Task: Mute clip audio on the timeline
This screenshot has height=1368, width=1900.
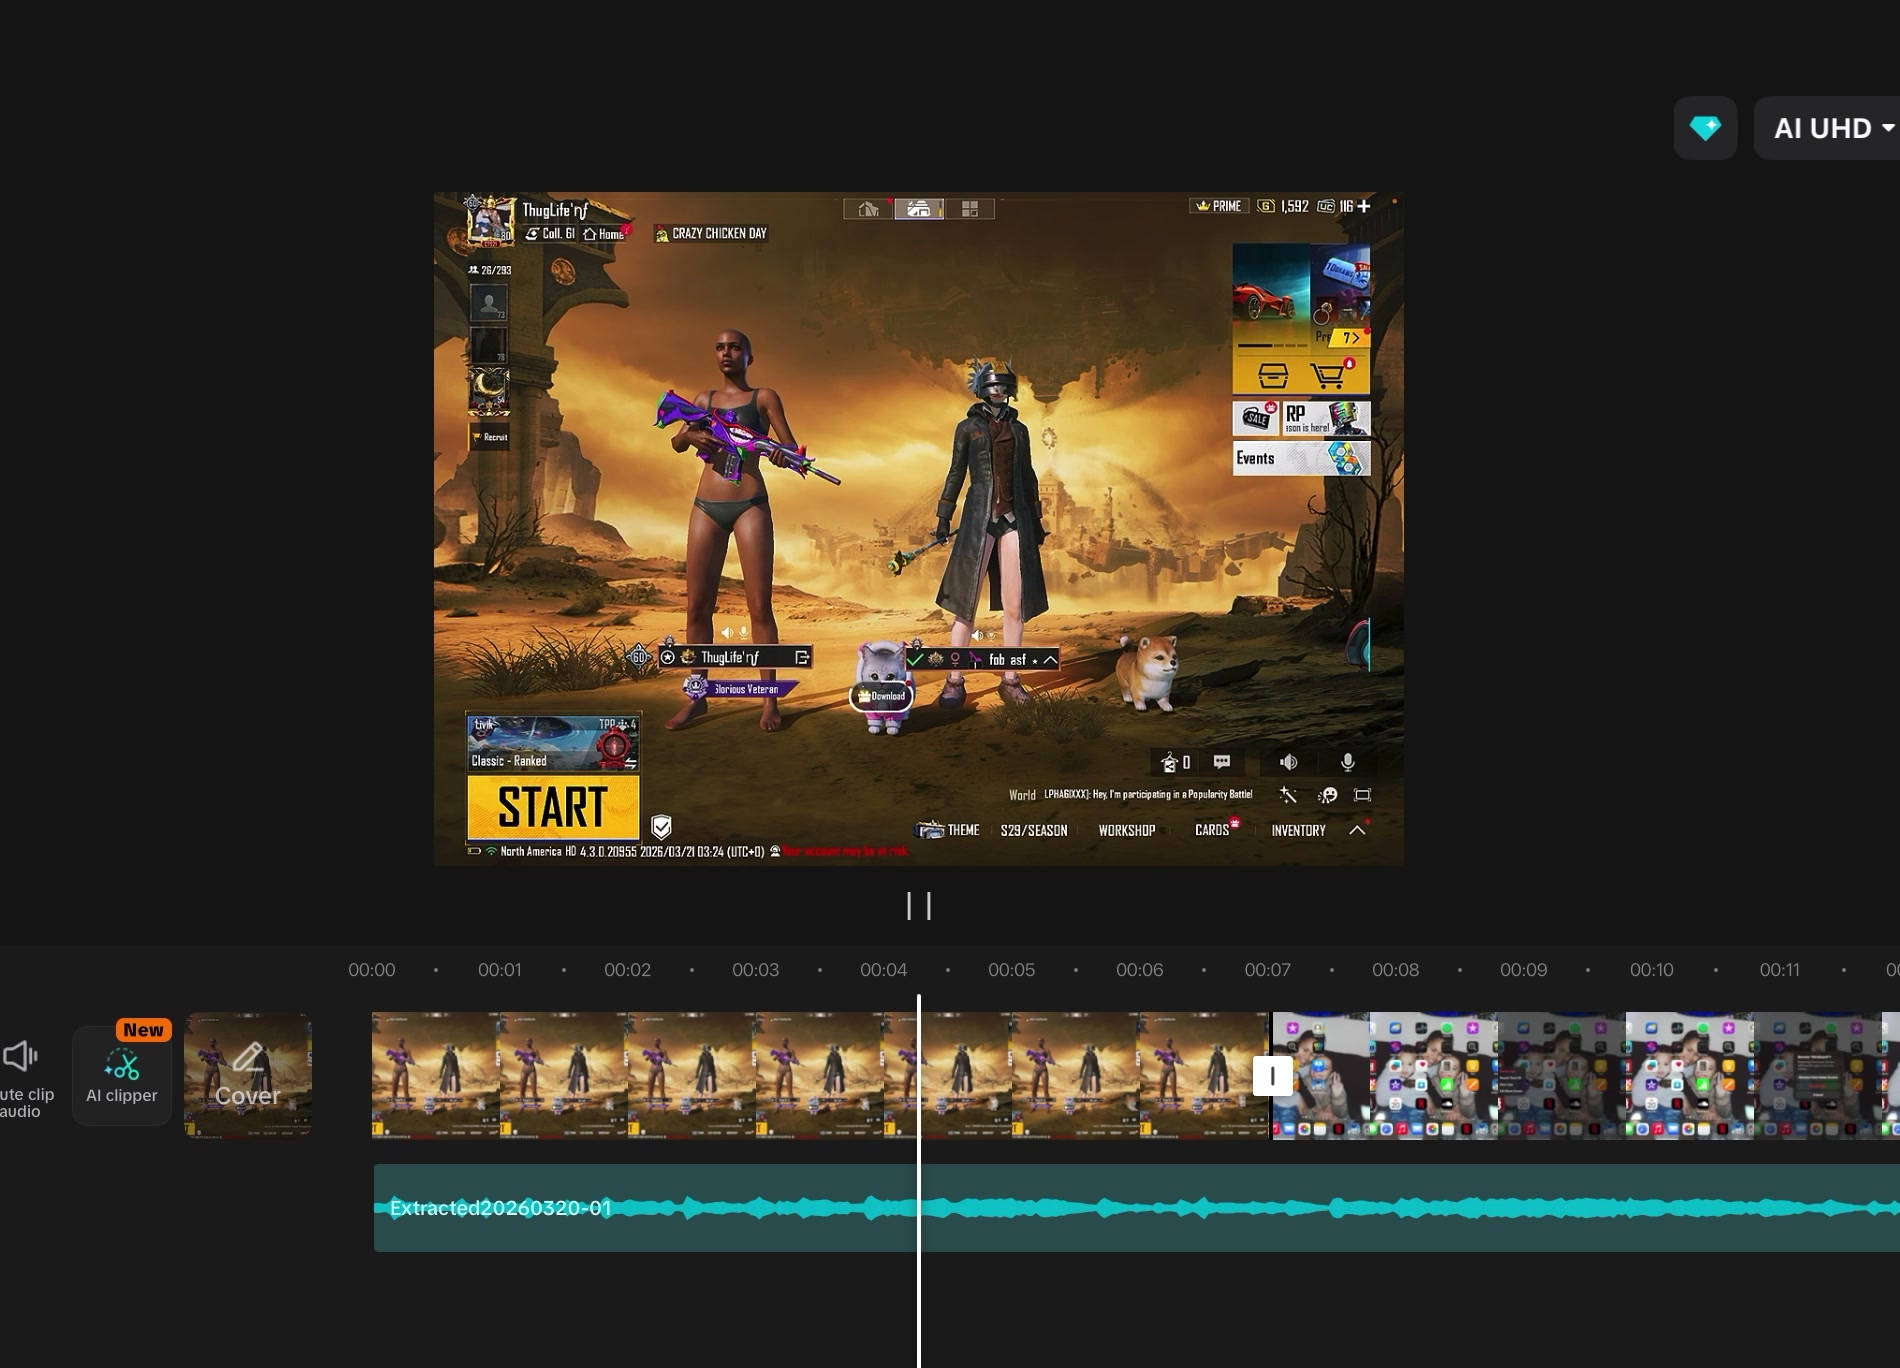Action: pyautogui.click(x=25, y=1076)
